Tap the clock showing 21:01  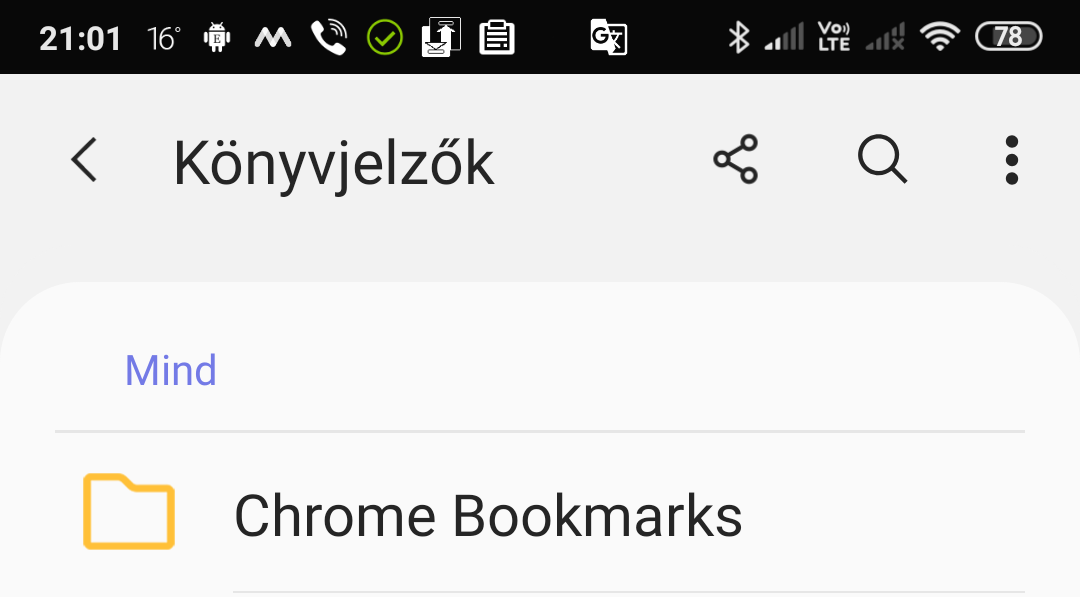coord(81,39)
